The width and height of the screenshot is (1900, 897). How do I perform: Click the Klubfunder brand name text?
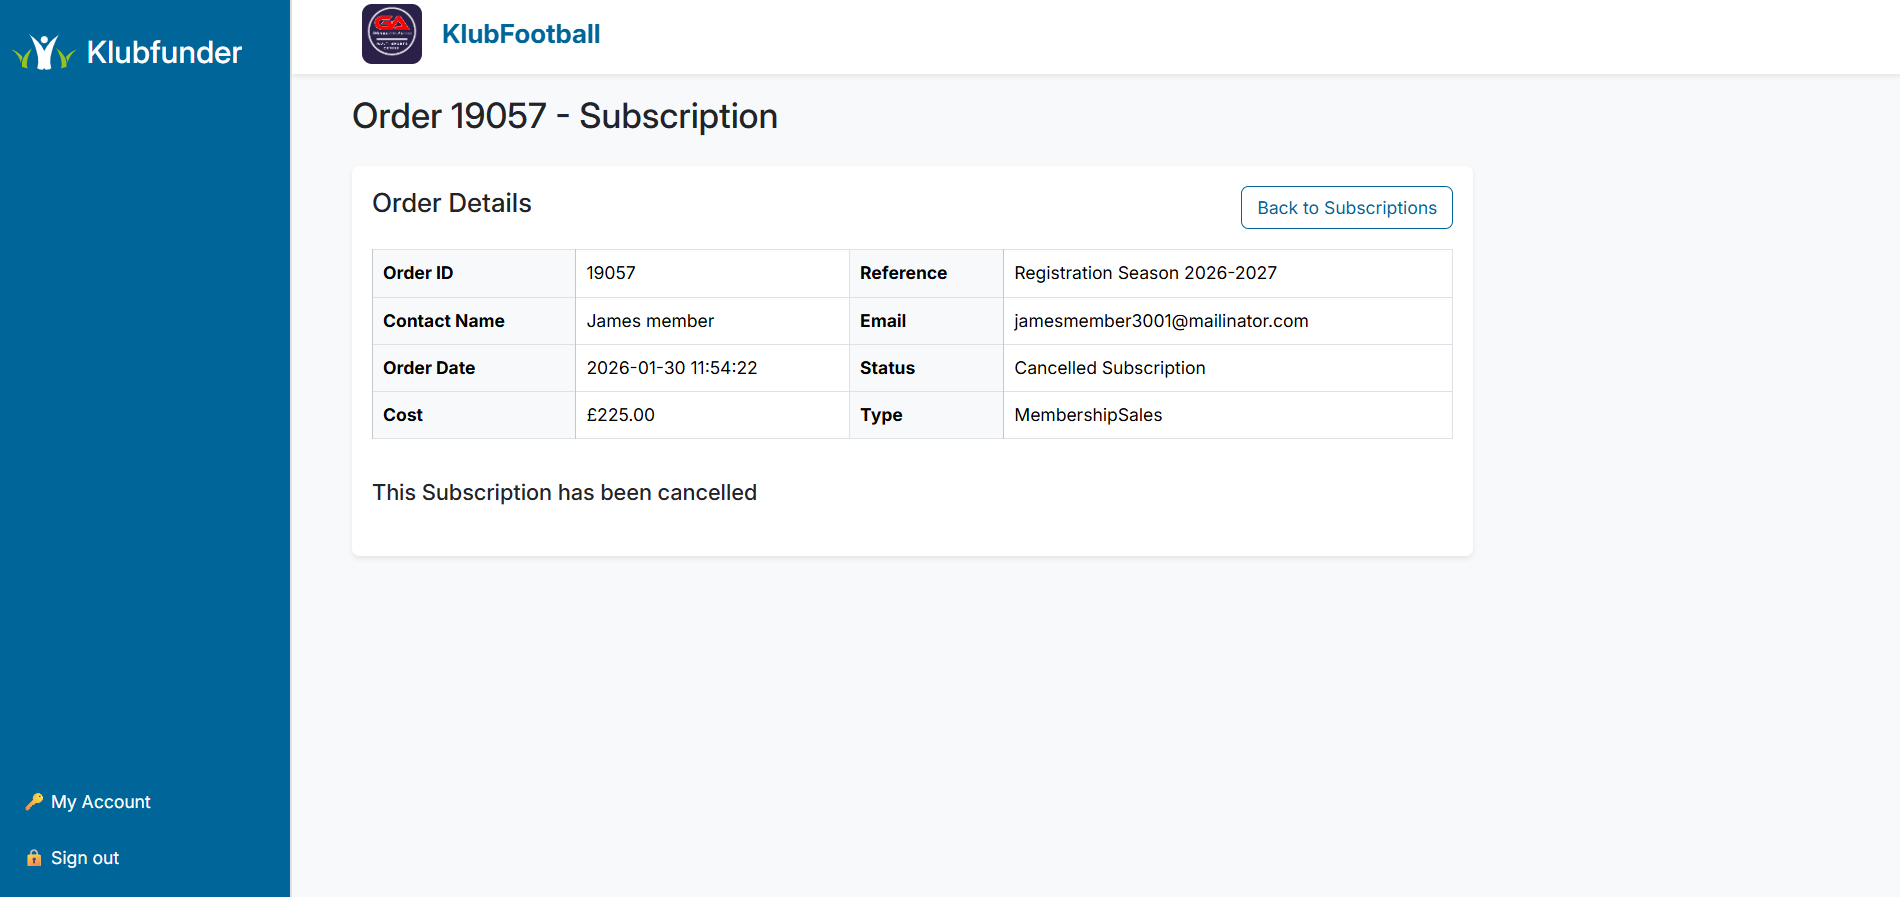pyautogui.click(x=164, y=52)
